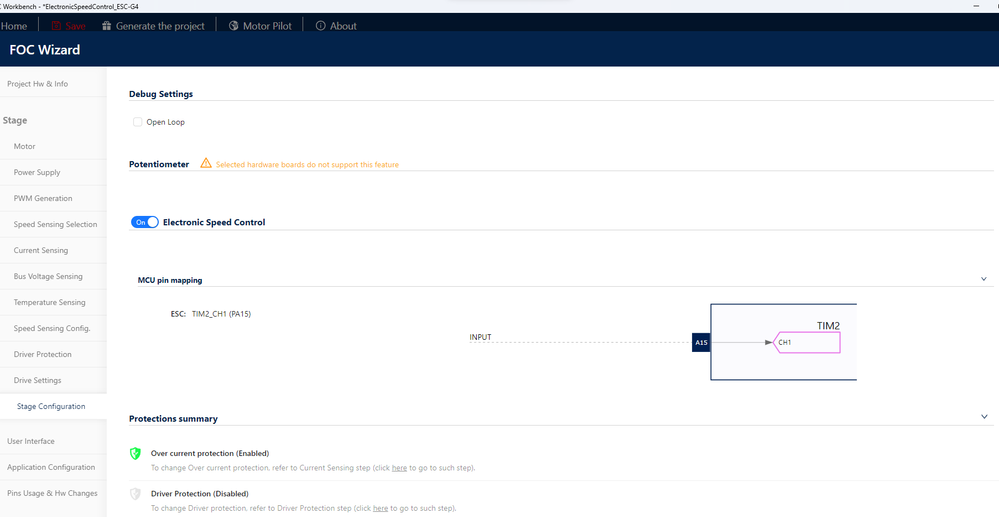Click the Generate the project gift icon
Screen dimensions: 999x517
(106, 26)
